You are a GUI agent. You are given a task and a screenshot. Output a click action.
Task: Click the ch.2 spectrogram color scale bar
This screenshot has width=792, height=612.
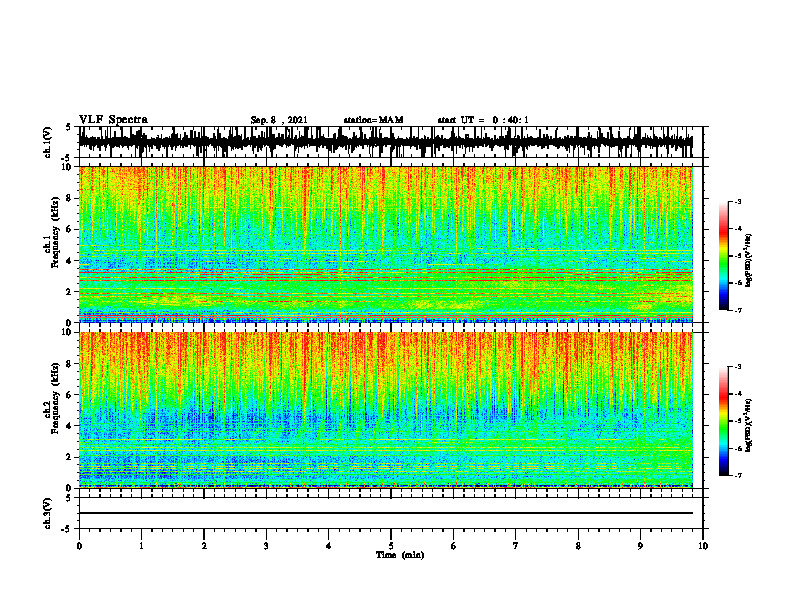point(724,421)
